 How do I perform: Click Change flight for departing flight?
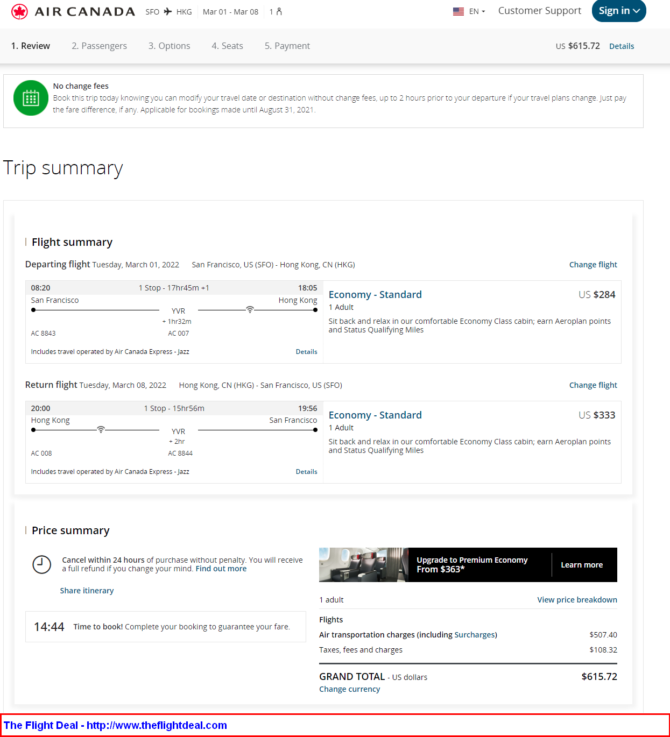593,265
